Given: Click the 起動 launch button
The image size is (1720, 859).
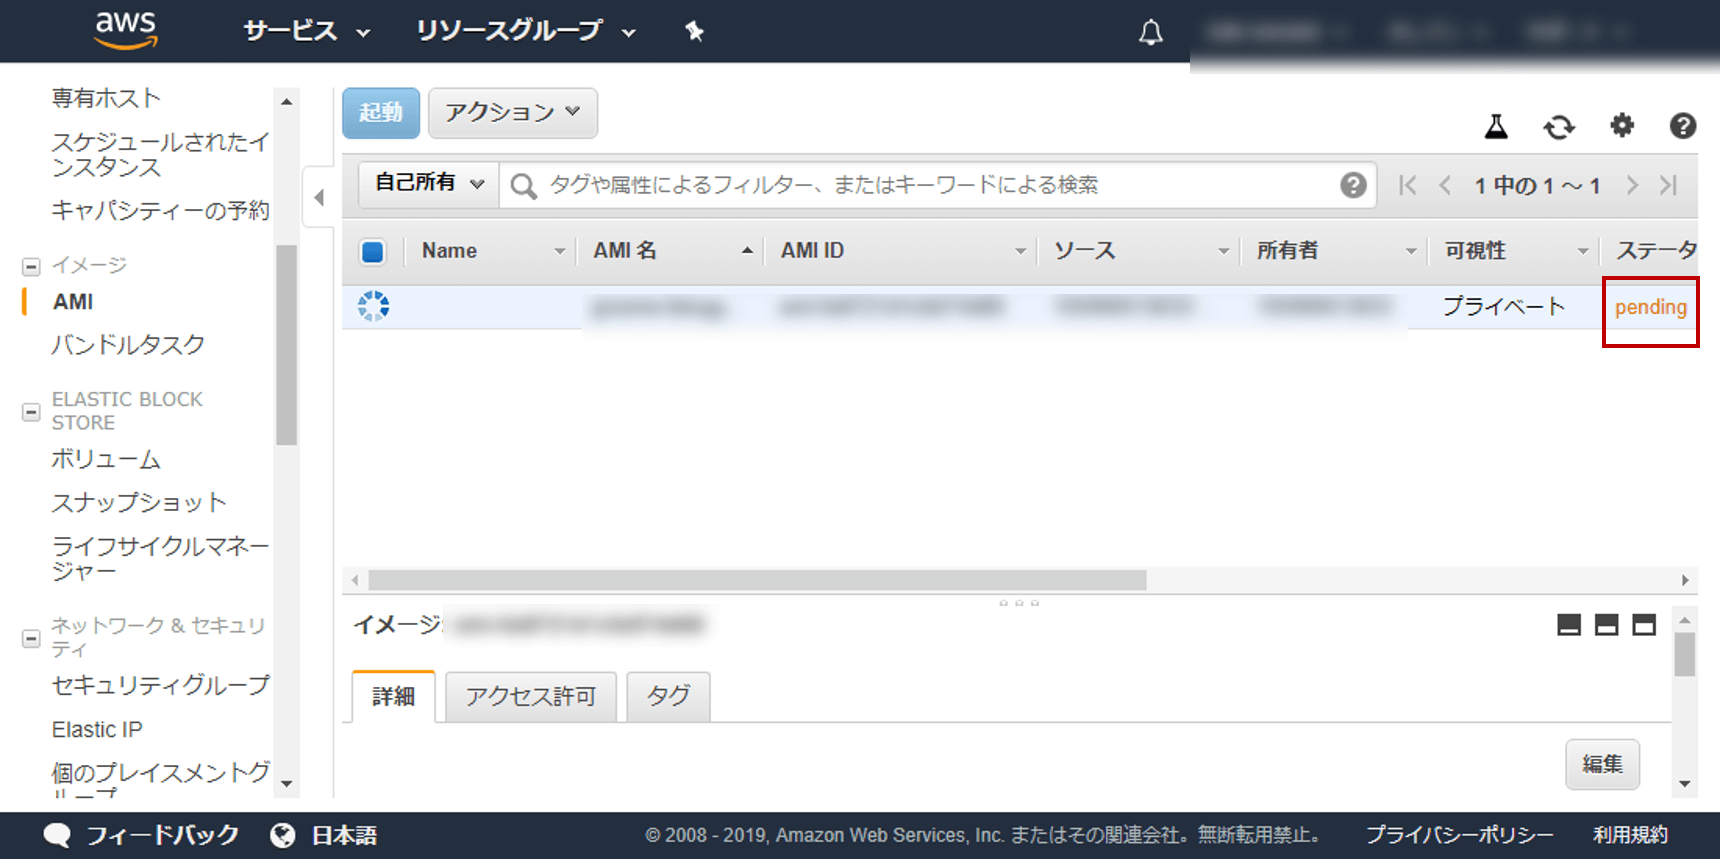Looking at the screenshot, I should click(381, 113).
